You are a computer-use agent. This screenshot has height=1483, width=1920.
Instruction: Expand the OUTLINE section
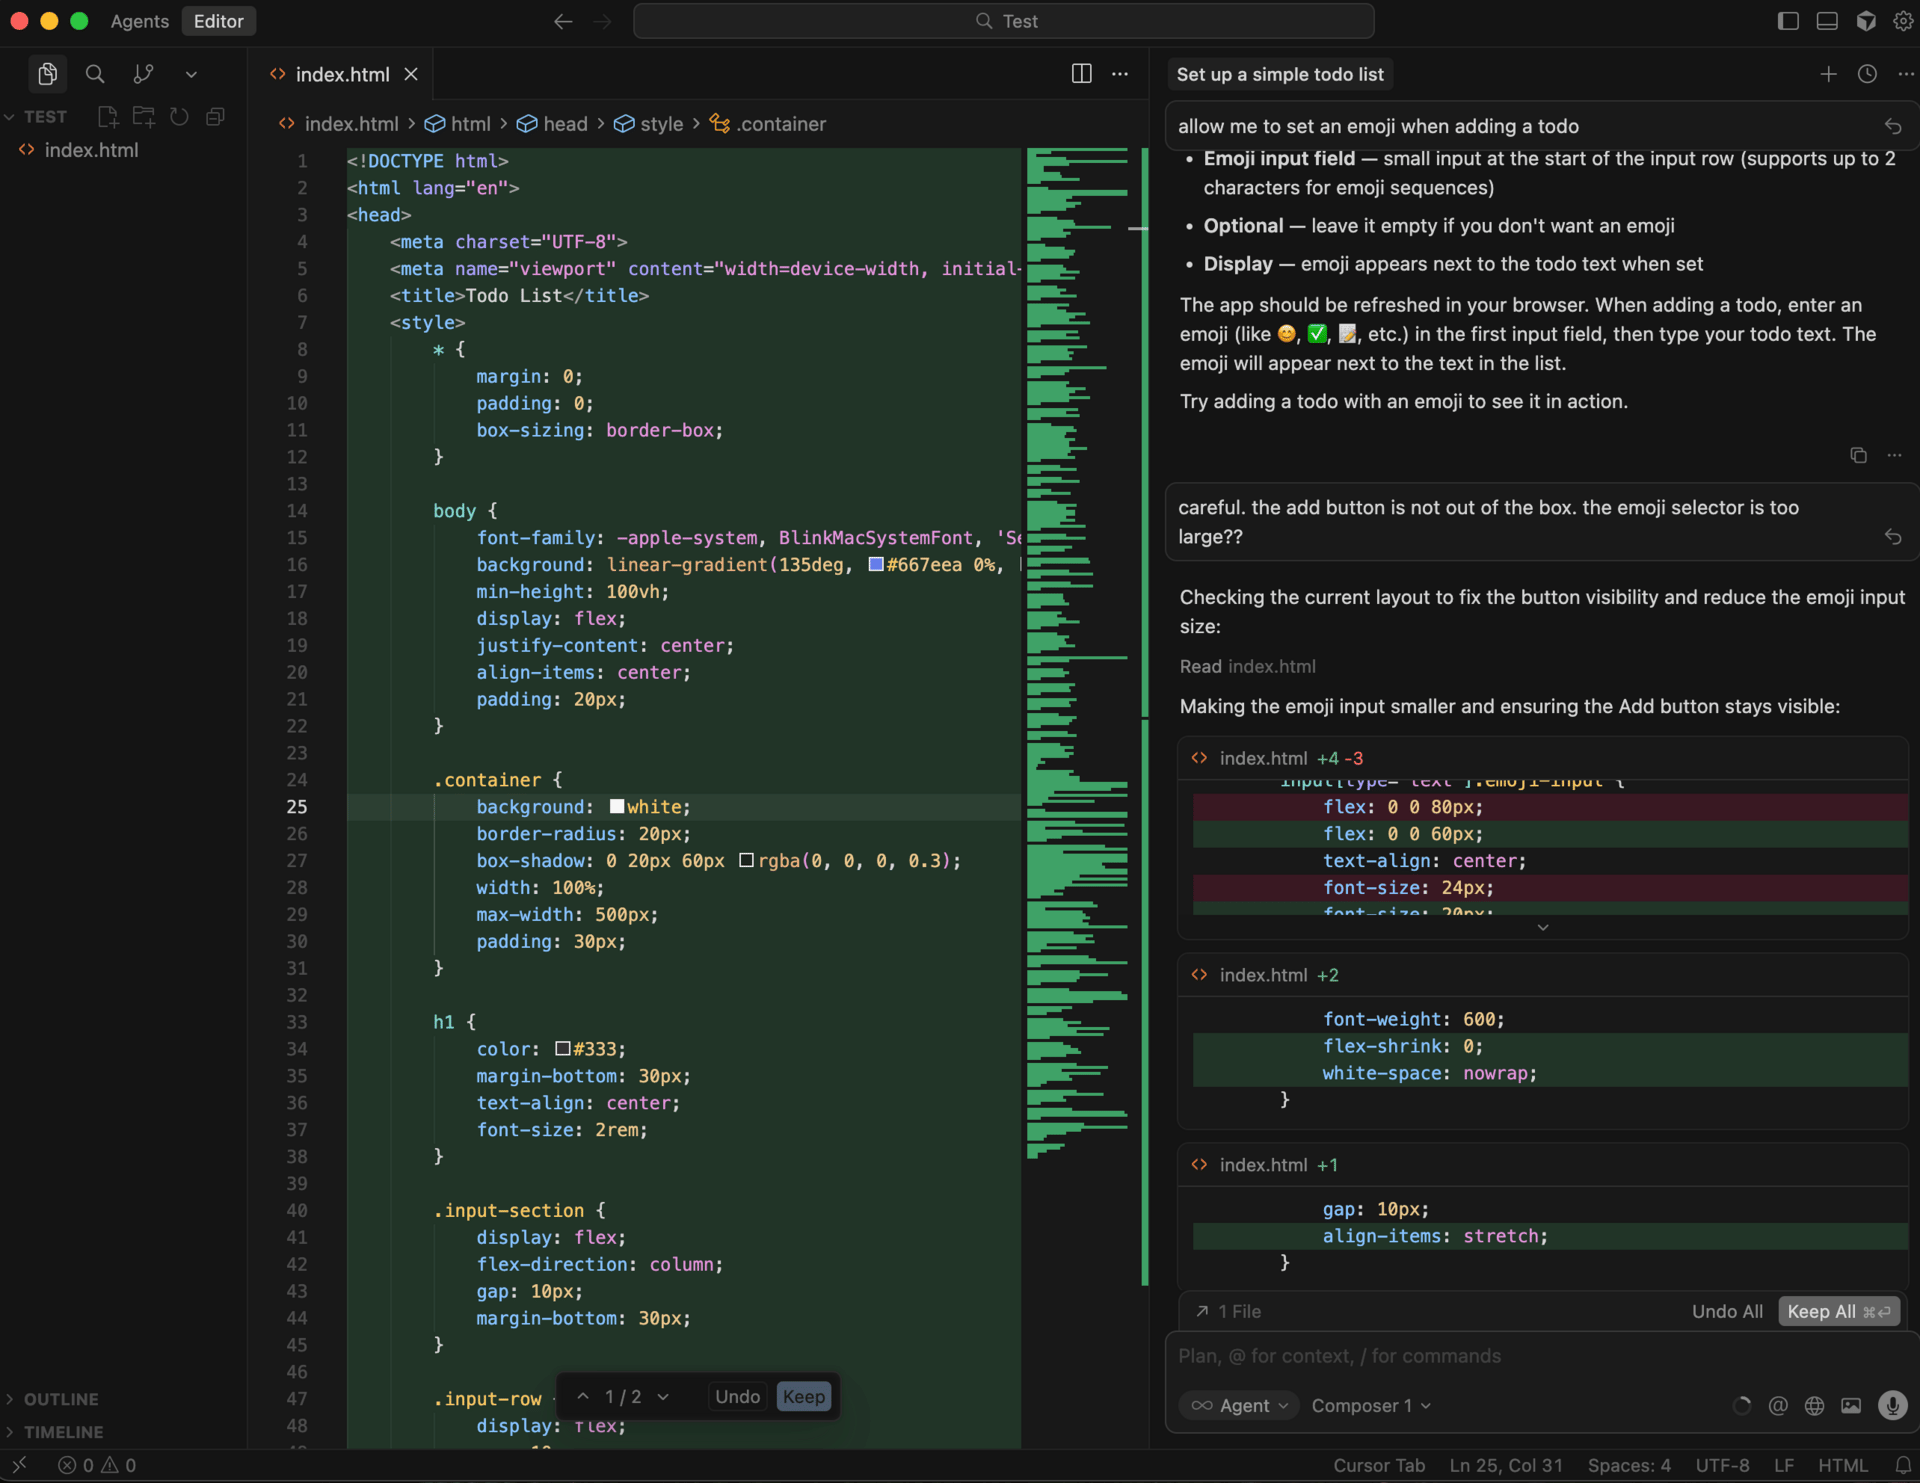coord(60,1399)
